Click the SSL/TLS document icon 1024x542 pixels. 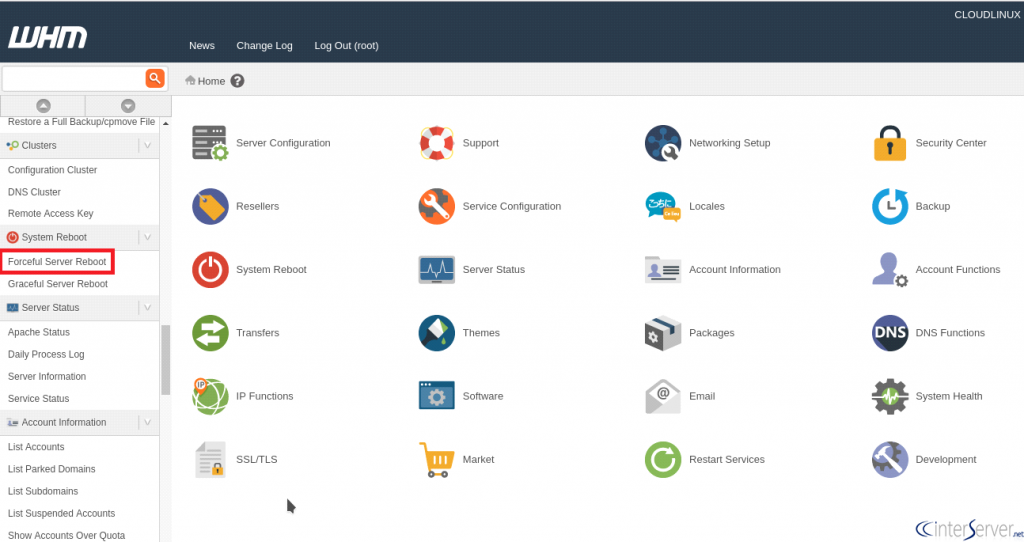point(210,460)
